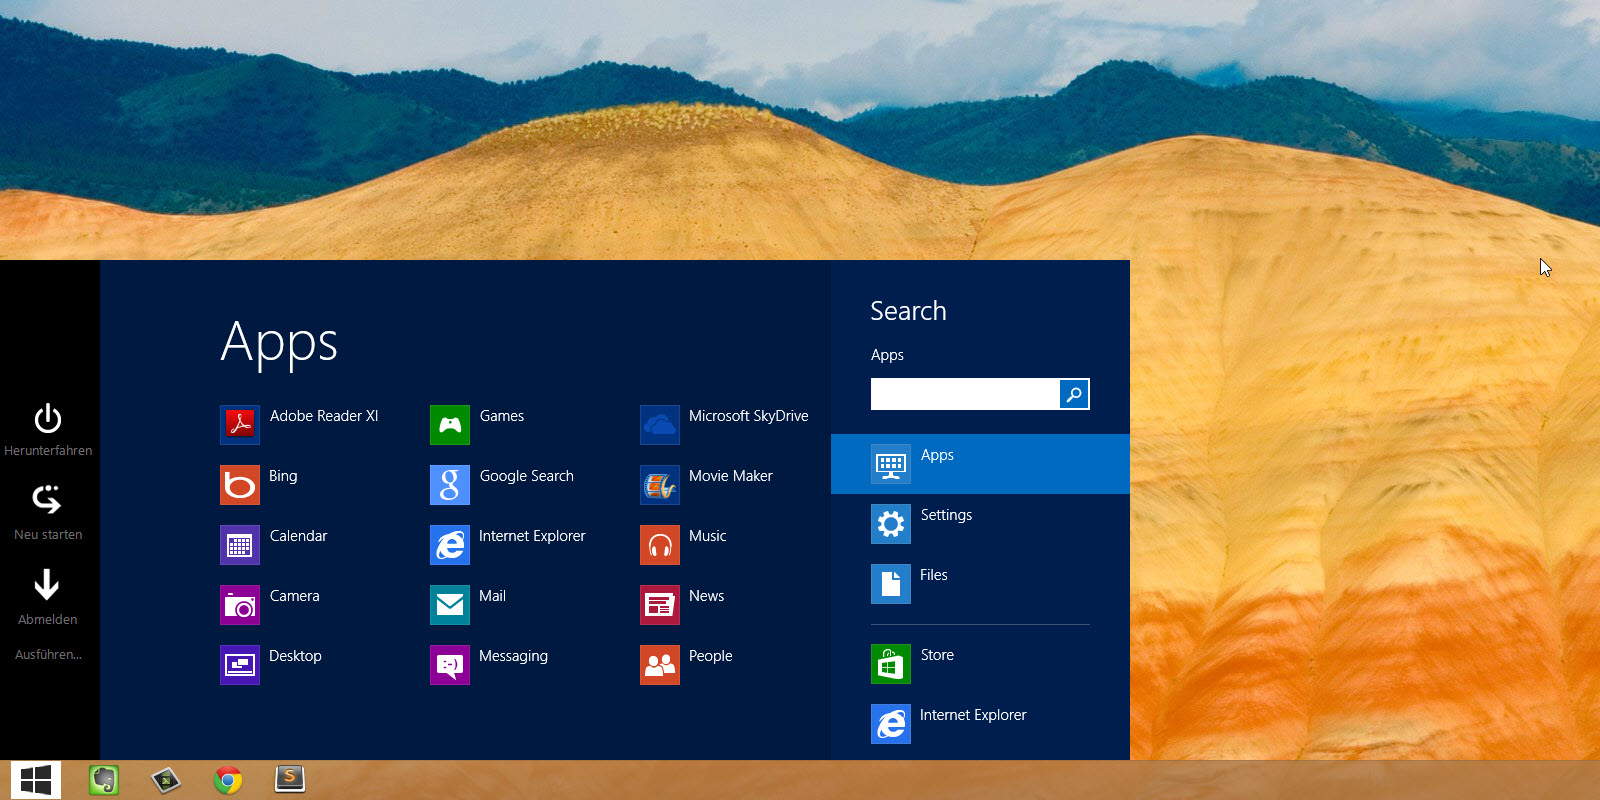This screenshot has height=800, width=1600.
Task: Open the Movie Maker app icon
Action: pyautogui.click(x=660, y=485)
